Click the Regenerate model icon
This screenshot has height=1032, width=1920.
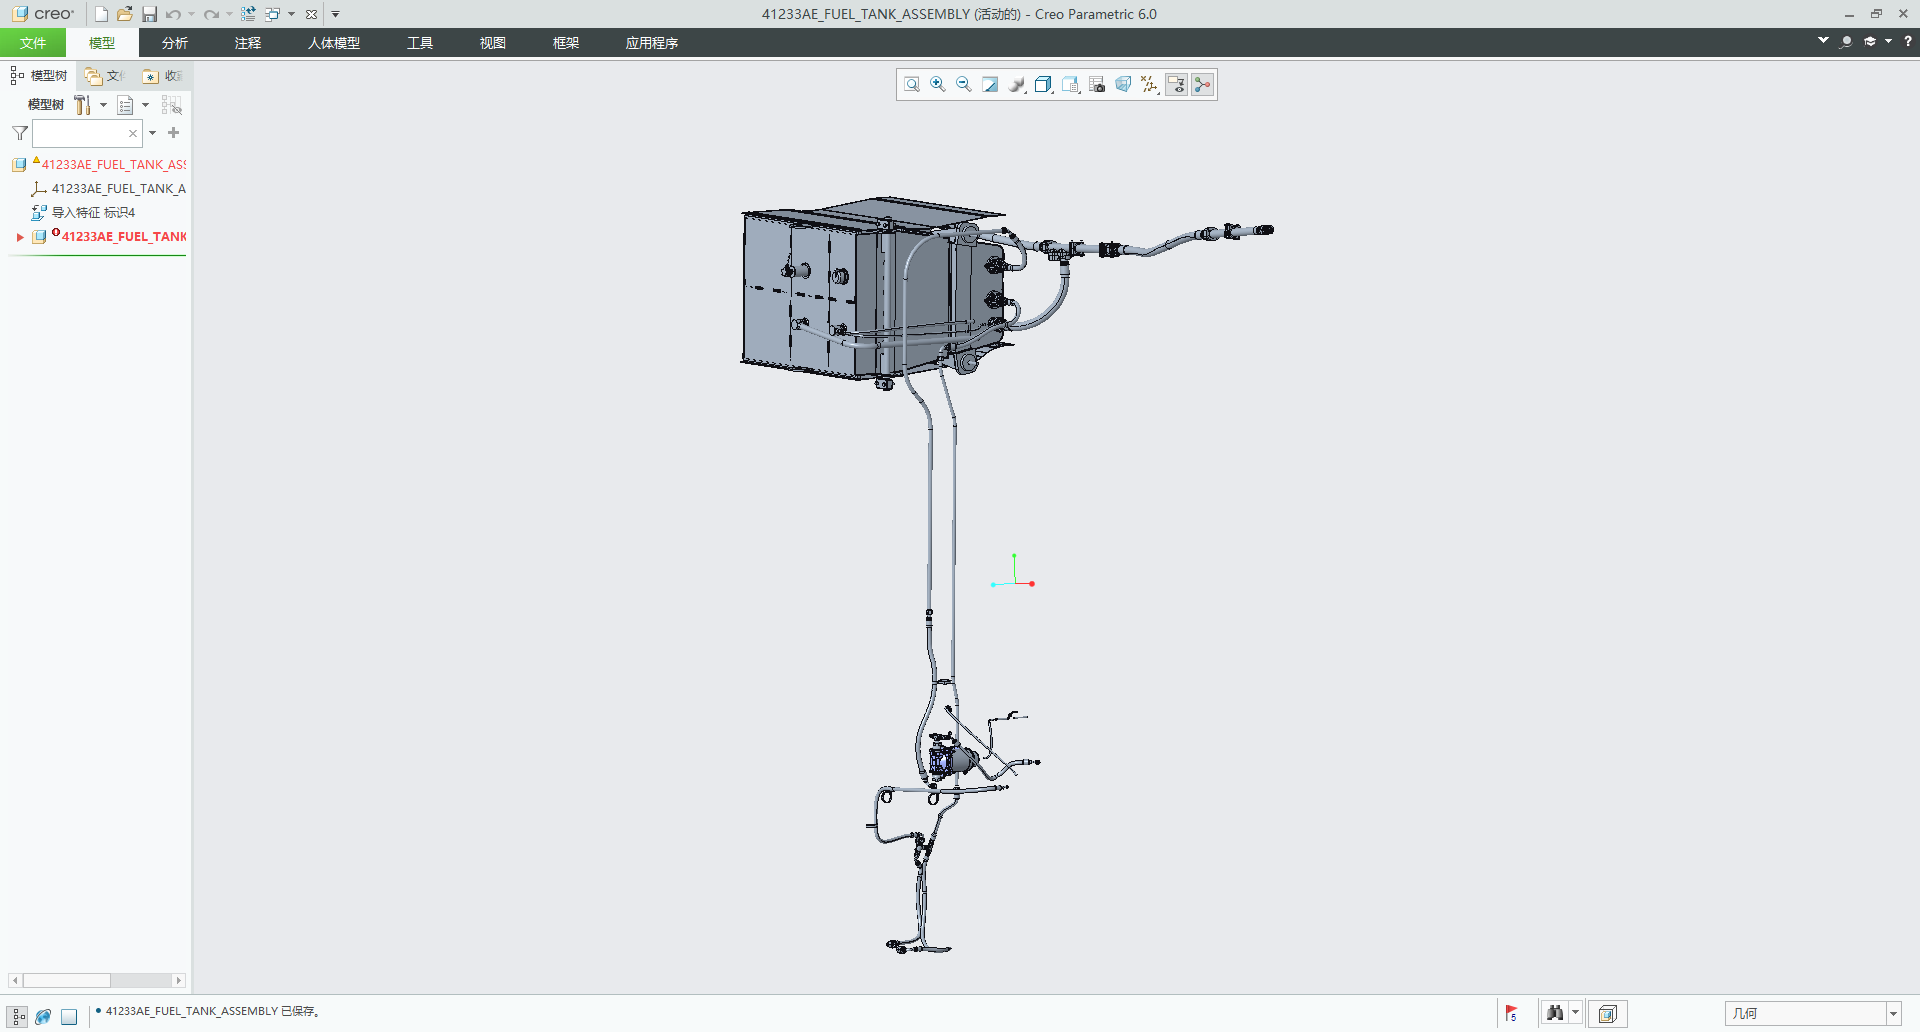pos(248,14)
